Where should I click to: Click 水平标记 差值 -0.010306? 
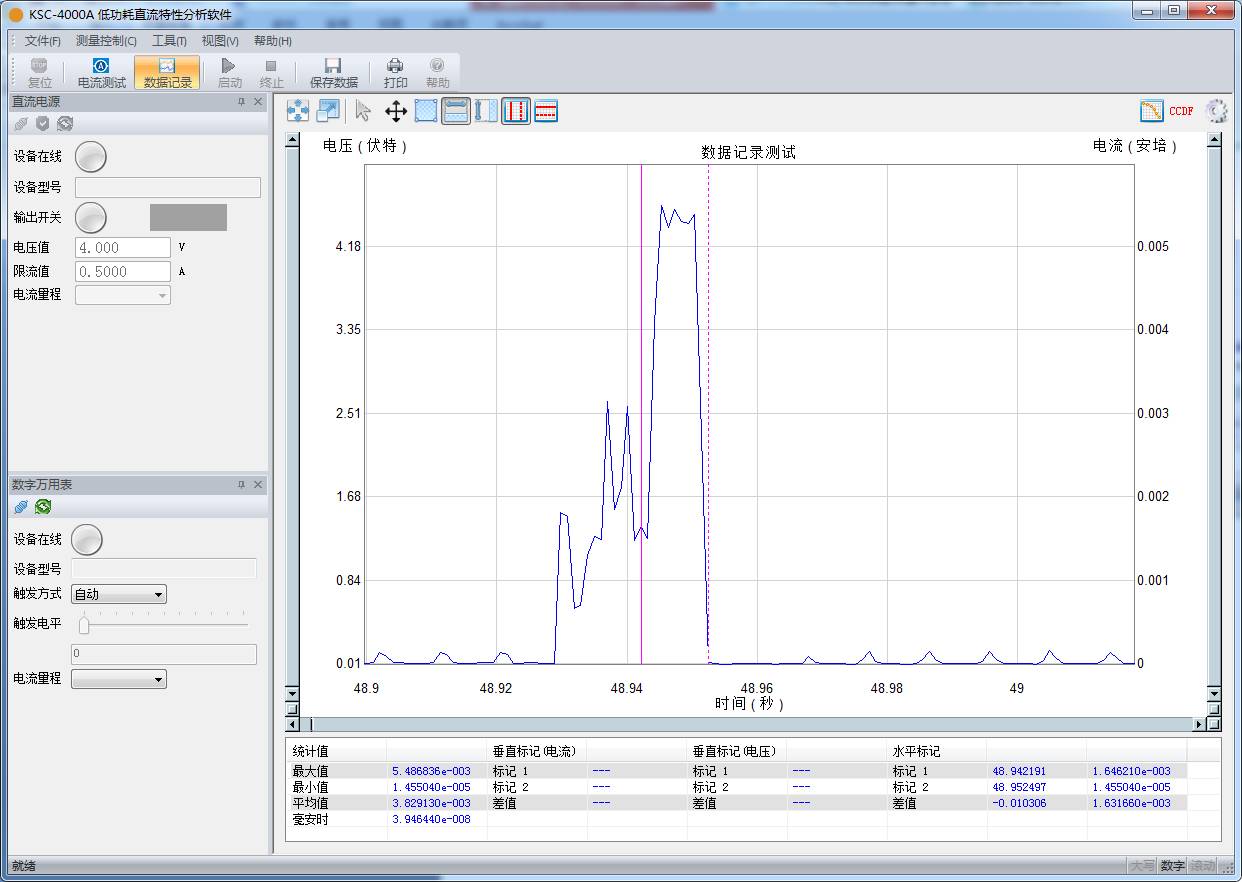coord(1019,803)
